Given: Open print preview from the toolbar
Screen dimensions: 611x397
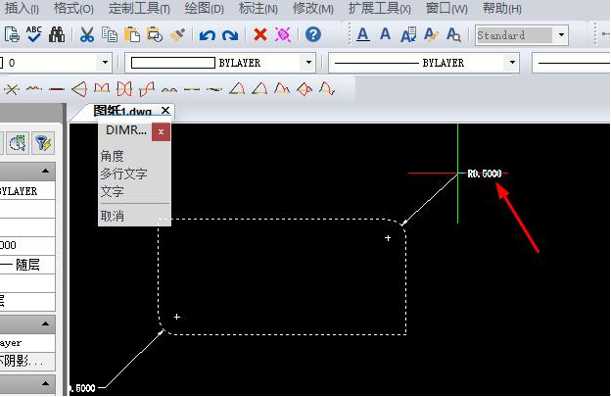Looking at the screenshot, I should click(12, 34).
